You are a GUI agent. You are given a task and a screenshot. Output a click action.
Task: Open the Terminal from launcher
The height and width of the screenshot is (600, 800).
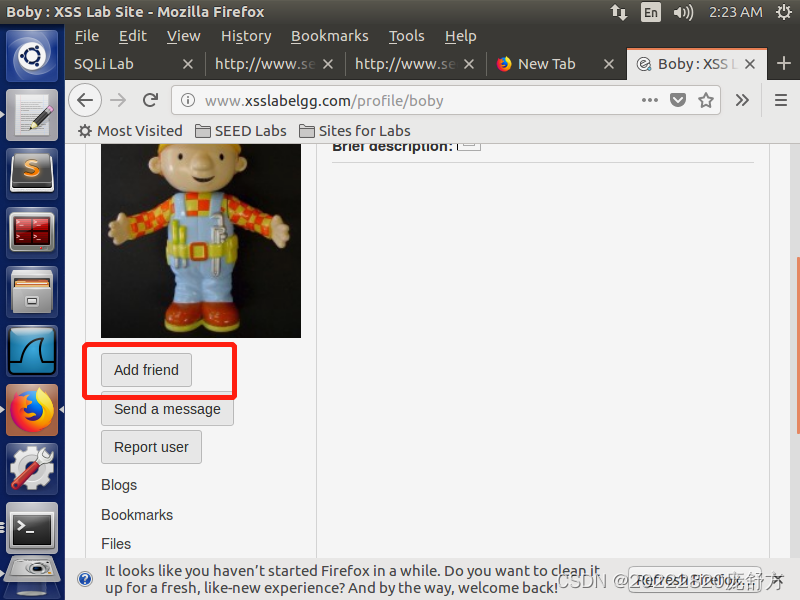point(32,528)
